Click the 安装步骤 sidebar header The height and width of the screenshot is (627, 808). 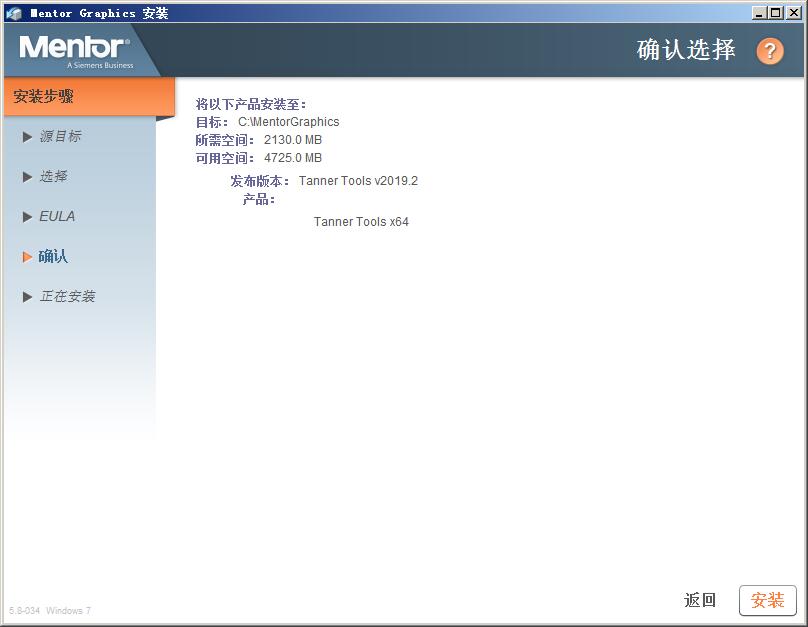pyautogui.click(x=89, y=96)
